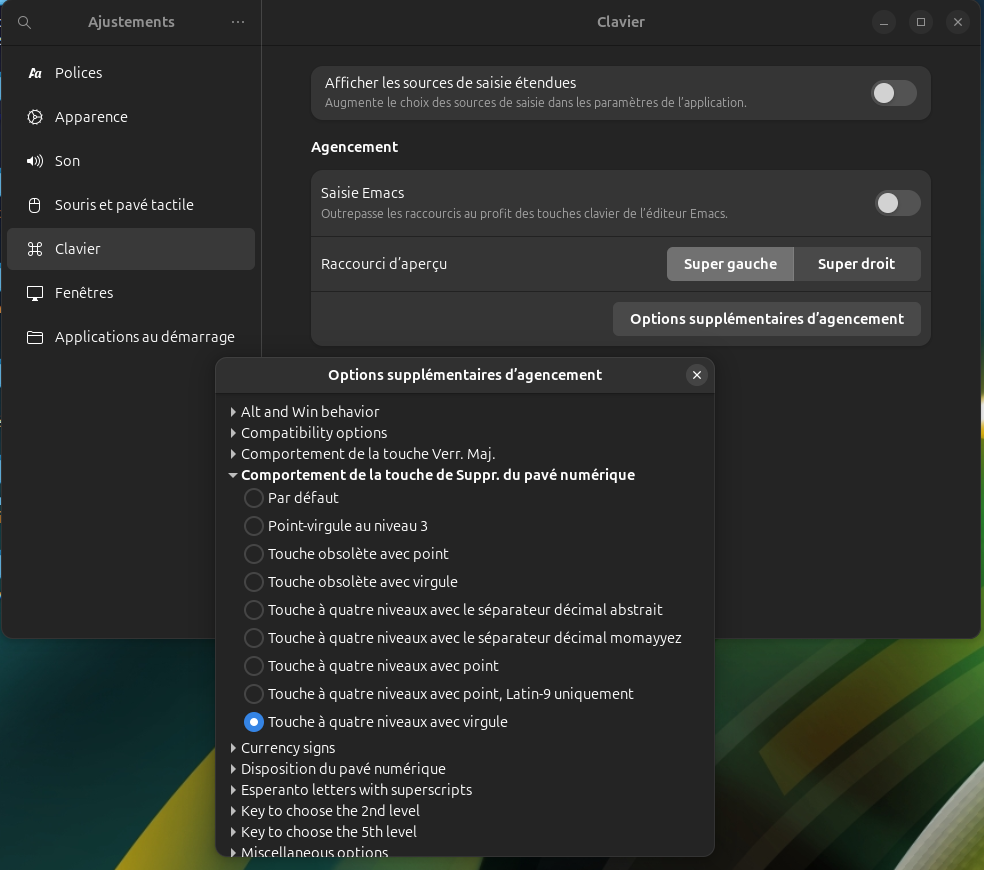Click the mouse icon beside Souris et pavé tactile

[35, 205]
